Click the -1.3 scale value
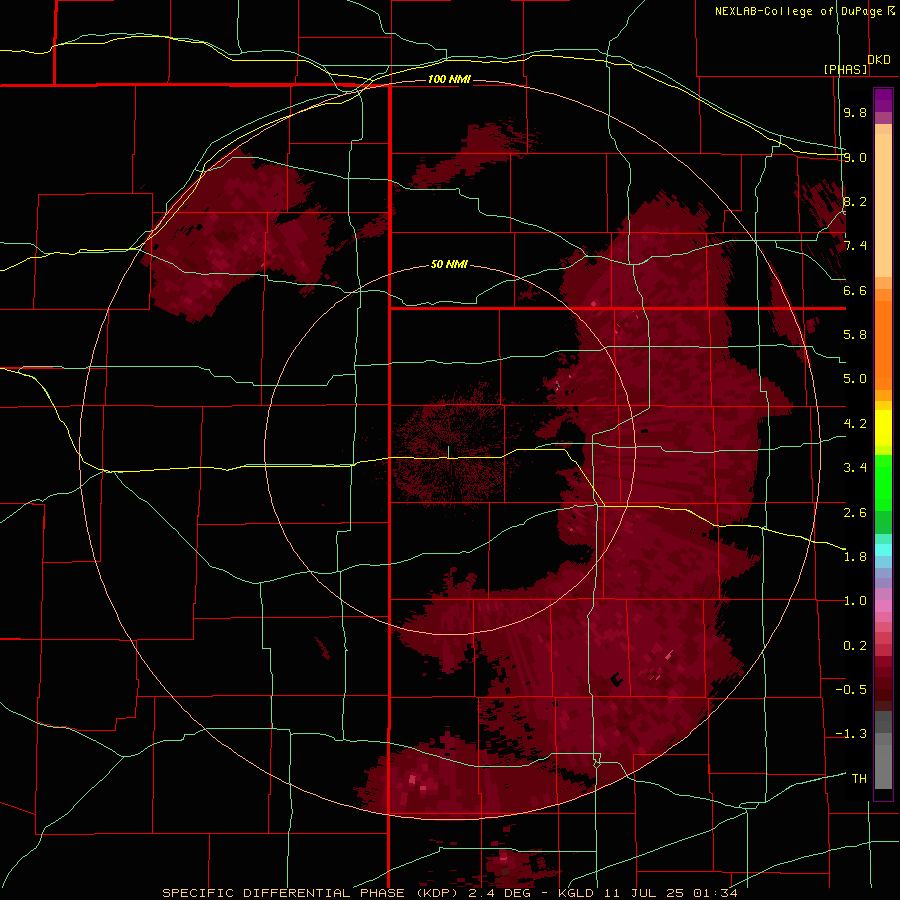Image resolution: width=900 pixels, height=900 pixels. [x=851, y=734]
